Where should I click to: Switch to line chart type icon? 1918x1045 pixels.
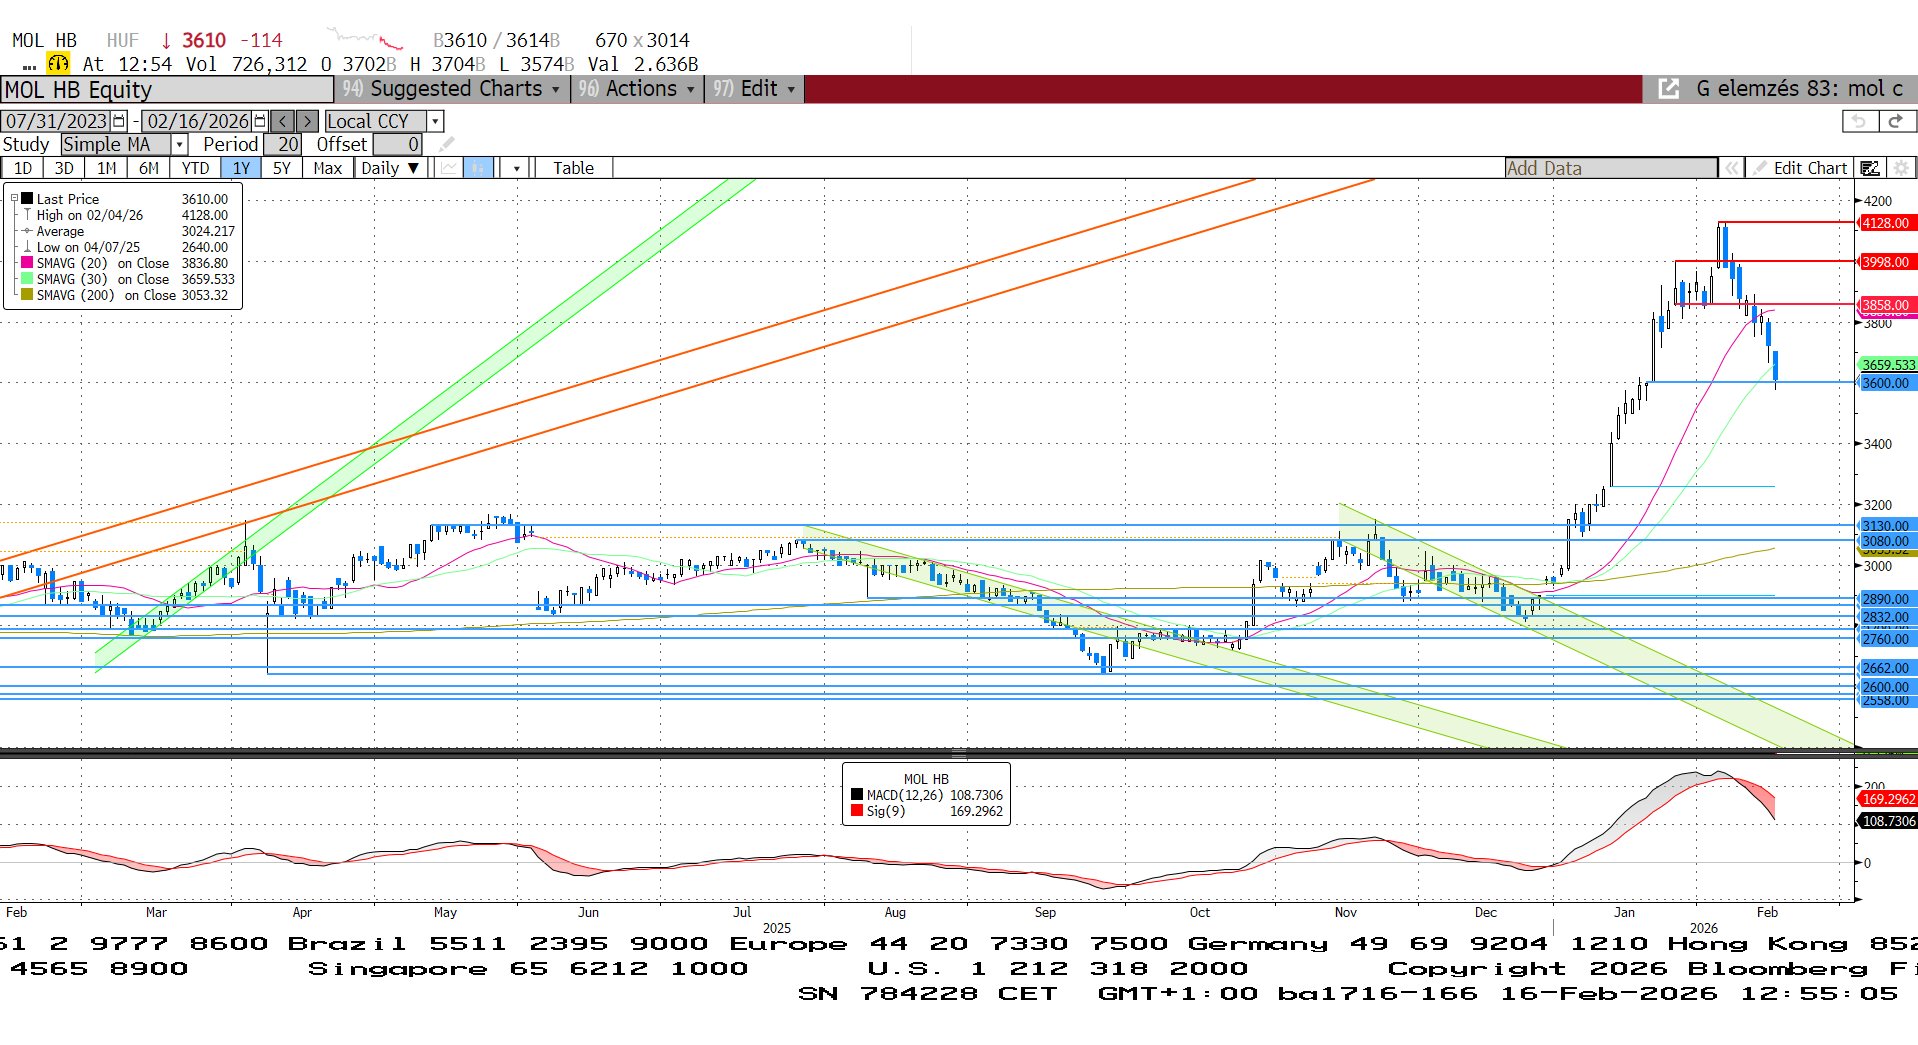[x=449, y=168]
